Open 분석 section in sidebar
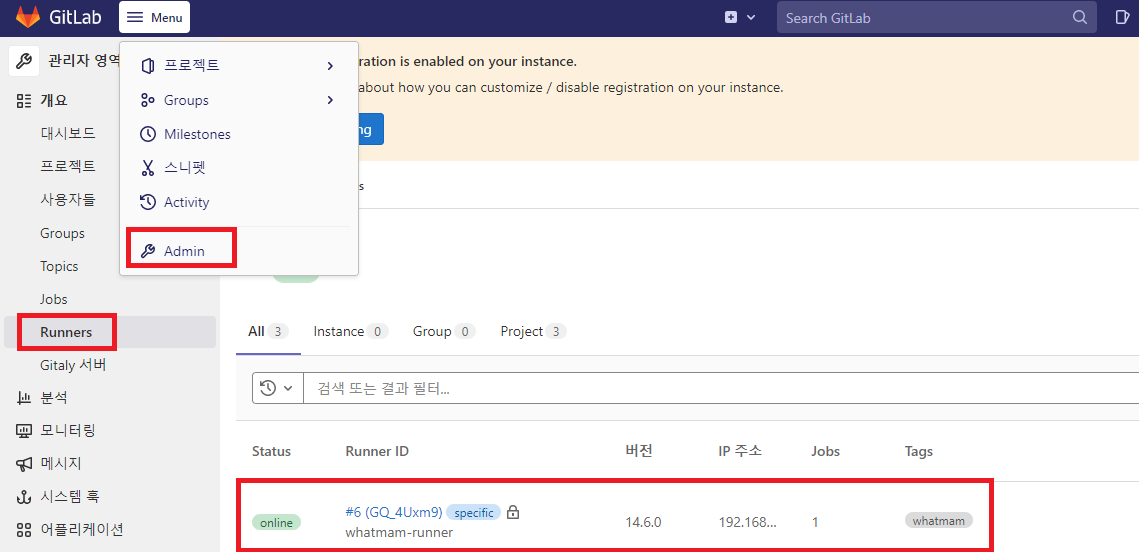The width and height of the screenshot is (1139, 552). 54,398
